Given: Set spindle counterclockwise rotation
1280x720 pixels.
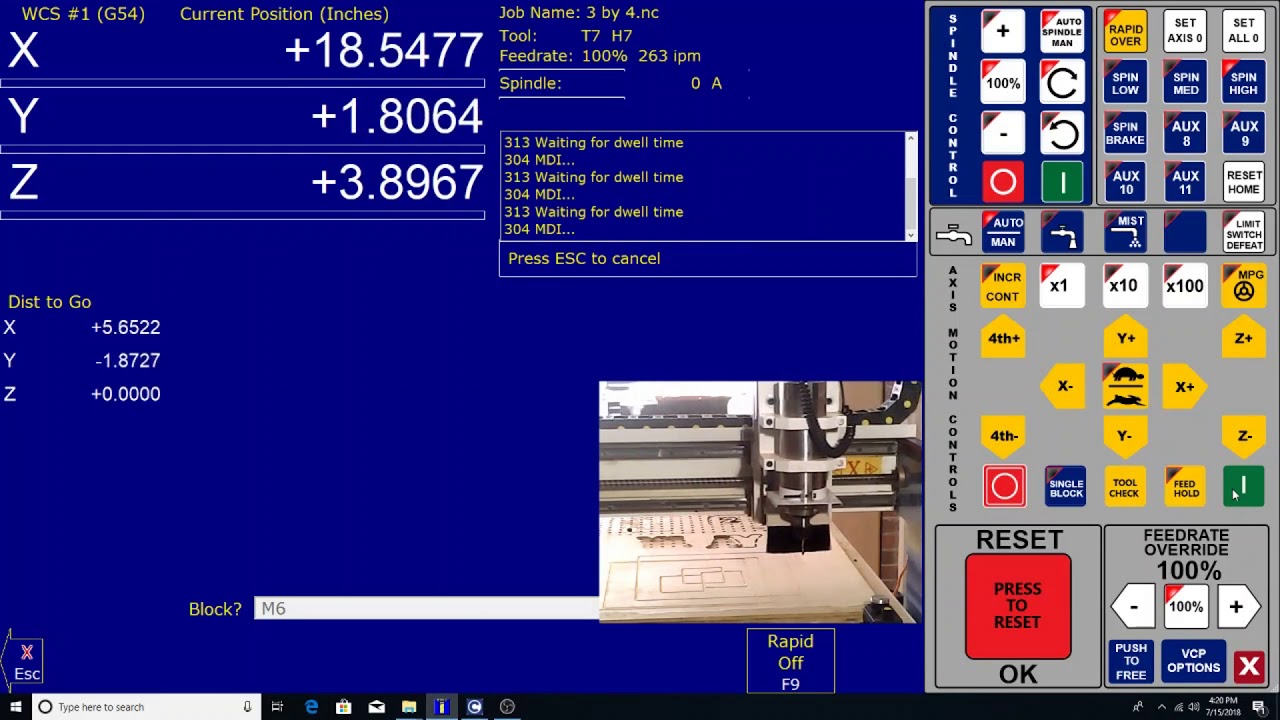Looking at the screenshot, I should pos(1062,133).
